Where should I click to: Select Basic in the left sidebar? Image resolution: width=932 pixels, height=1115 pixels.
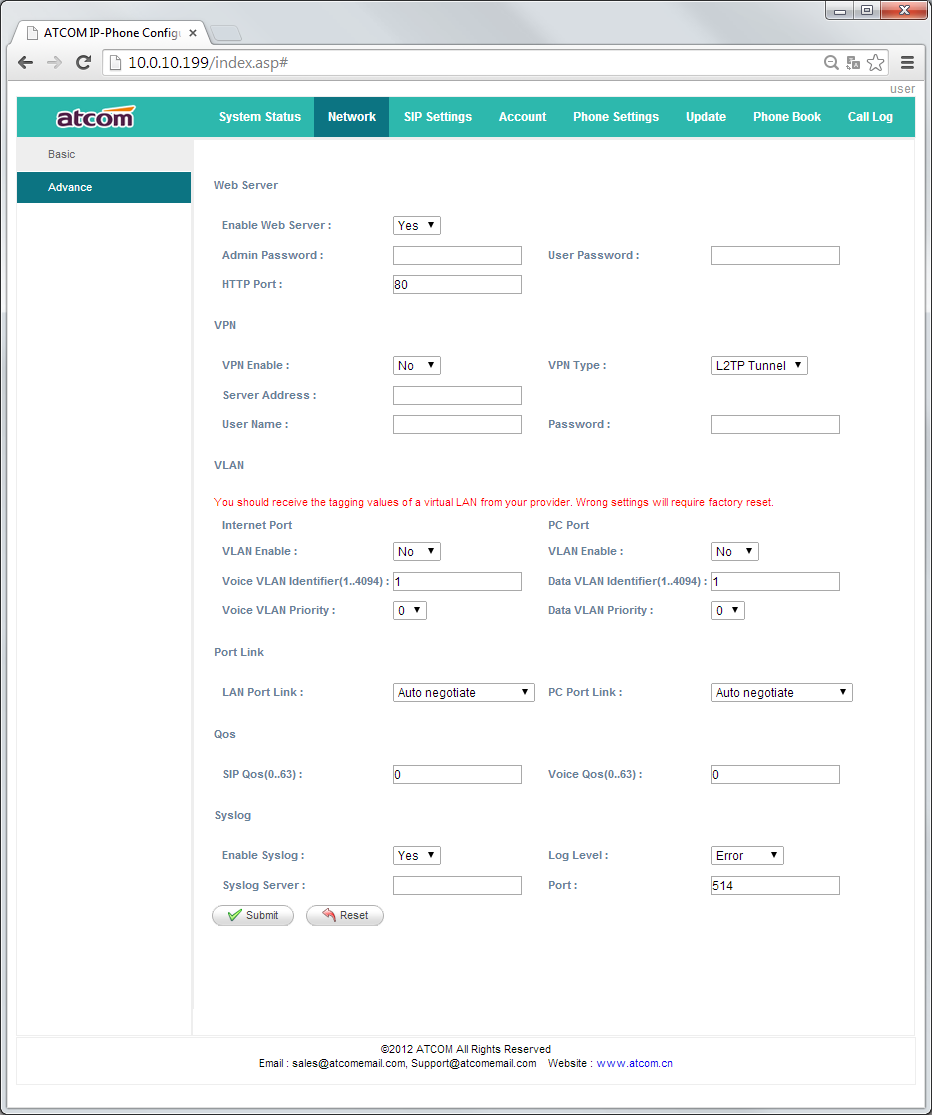click(x=62, y=155)
